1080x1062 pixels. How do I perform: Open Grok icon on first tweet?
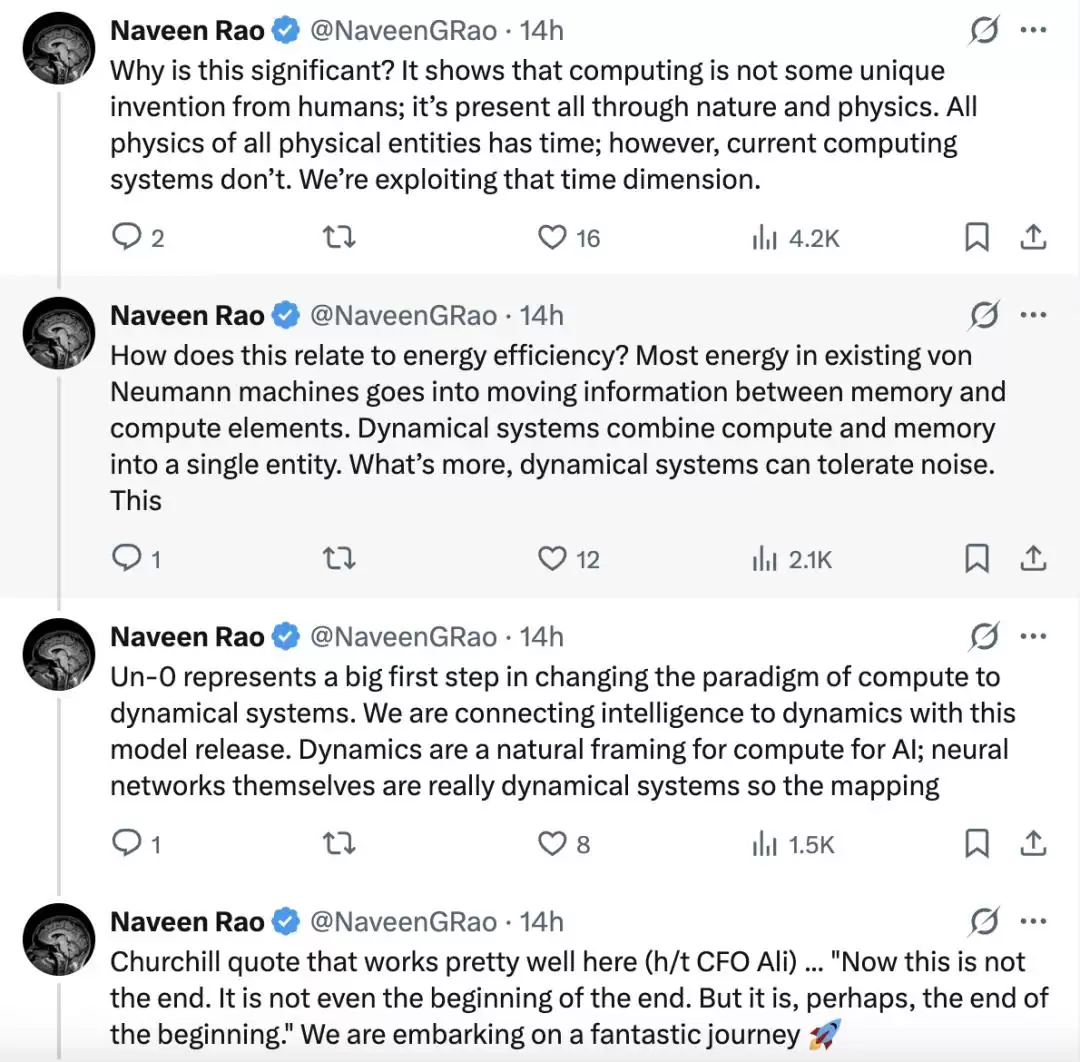pos(984,30)
